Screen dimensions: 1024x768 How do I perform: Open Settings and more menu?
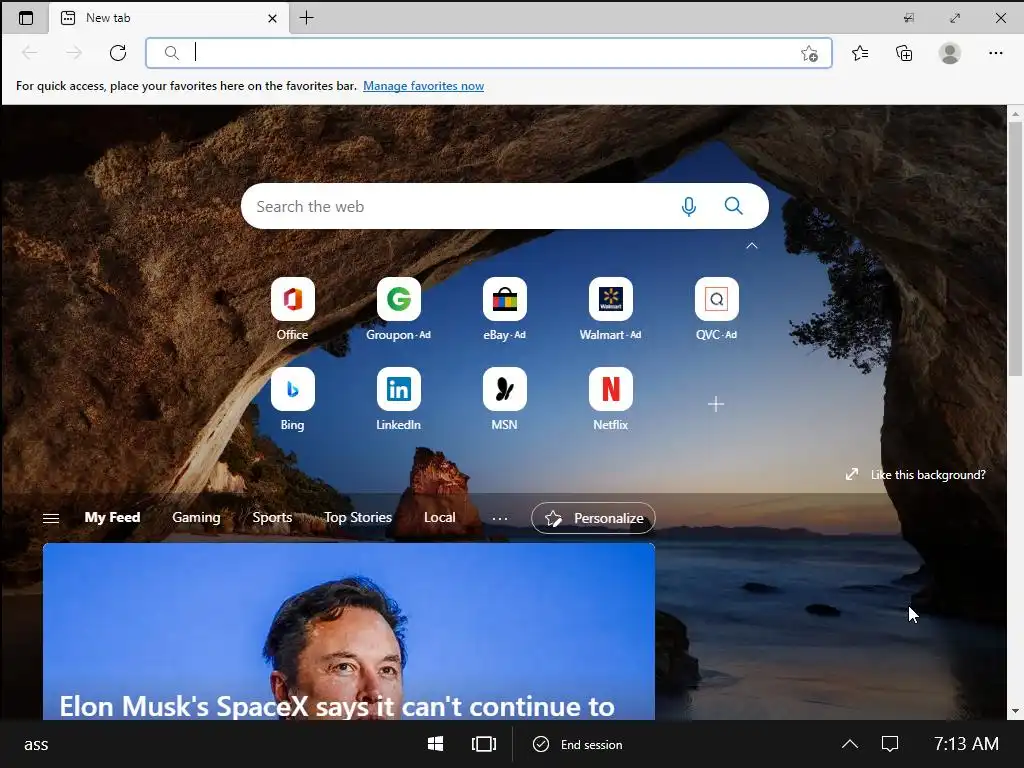[x=995, y=53]
